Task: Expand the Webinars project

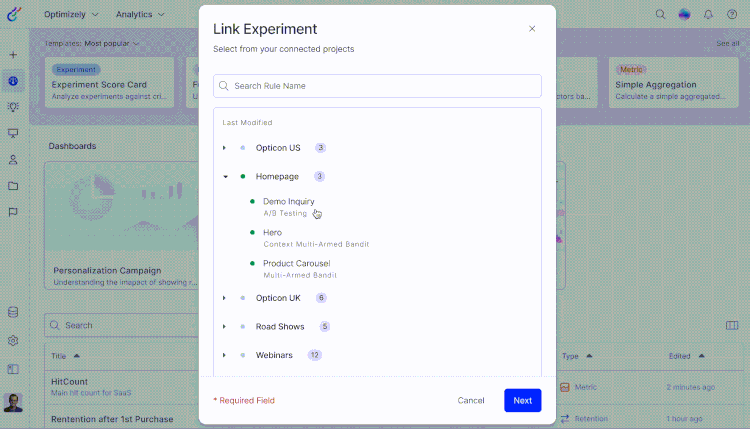Action: (225, 355)
